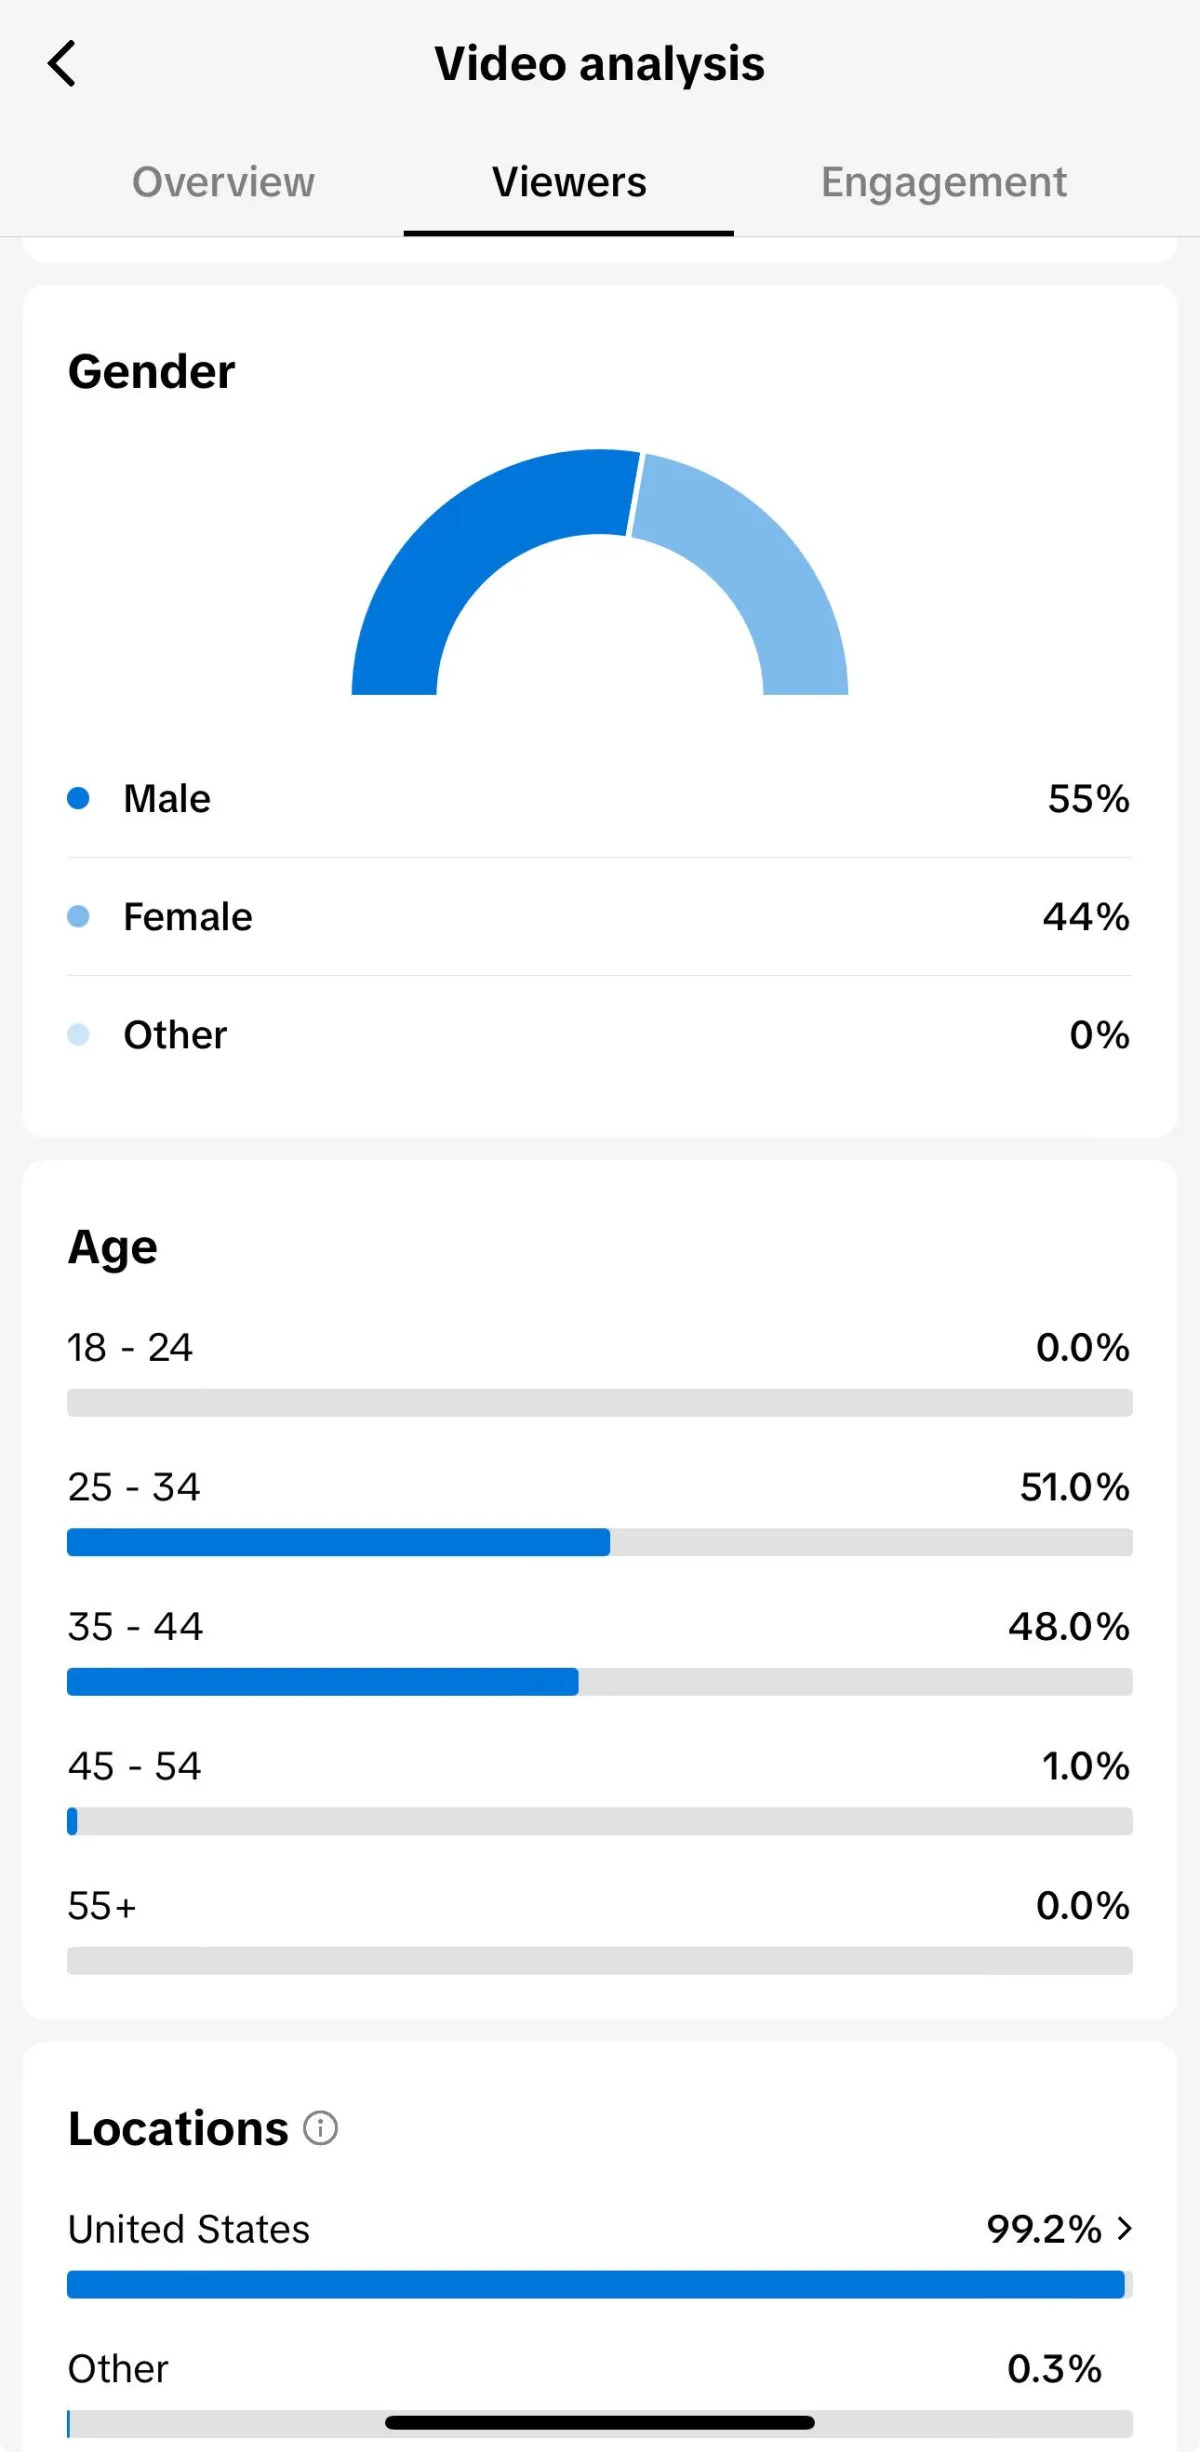The height and width of the screenshot is (2452, 1200).
Task: Click the Female legend dot
Action: 78,916
